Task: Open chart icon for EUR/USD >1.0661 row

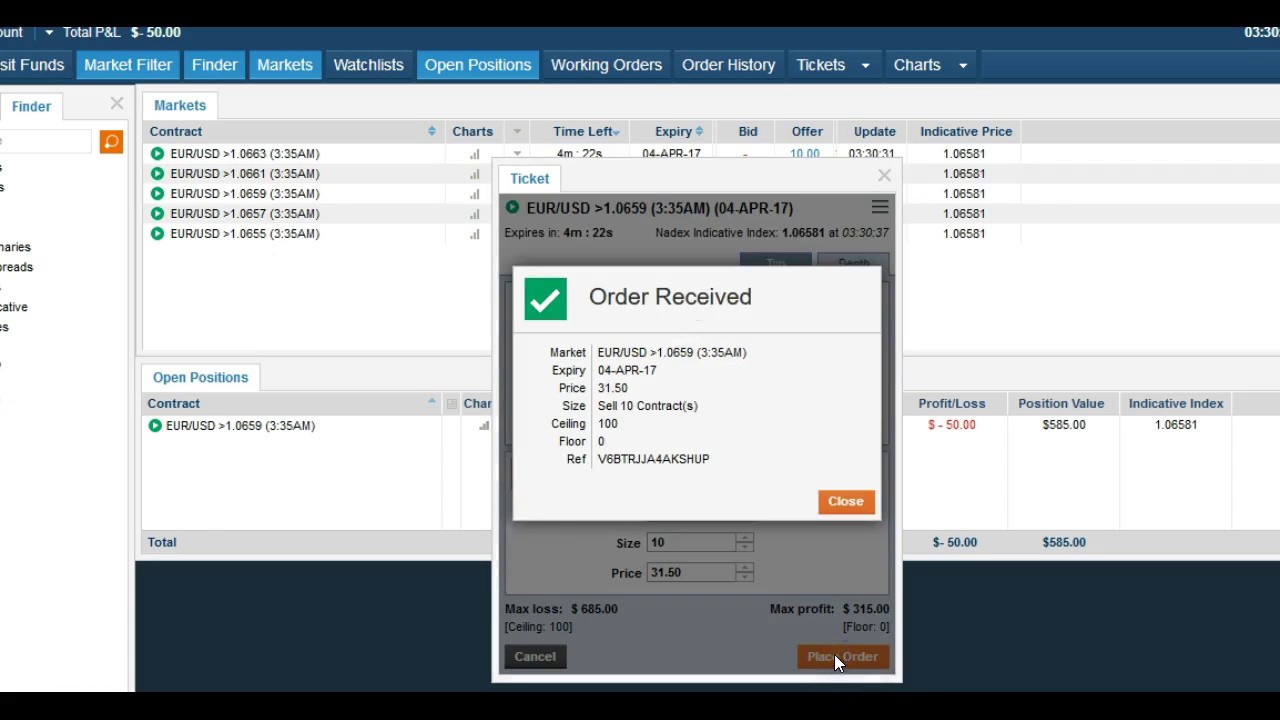Action: (x=475, y=174)
